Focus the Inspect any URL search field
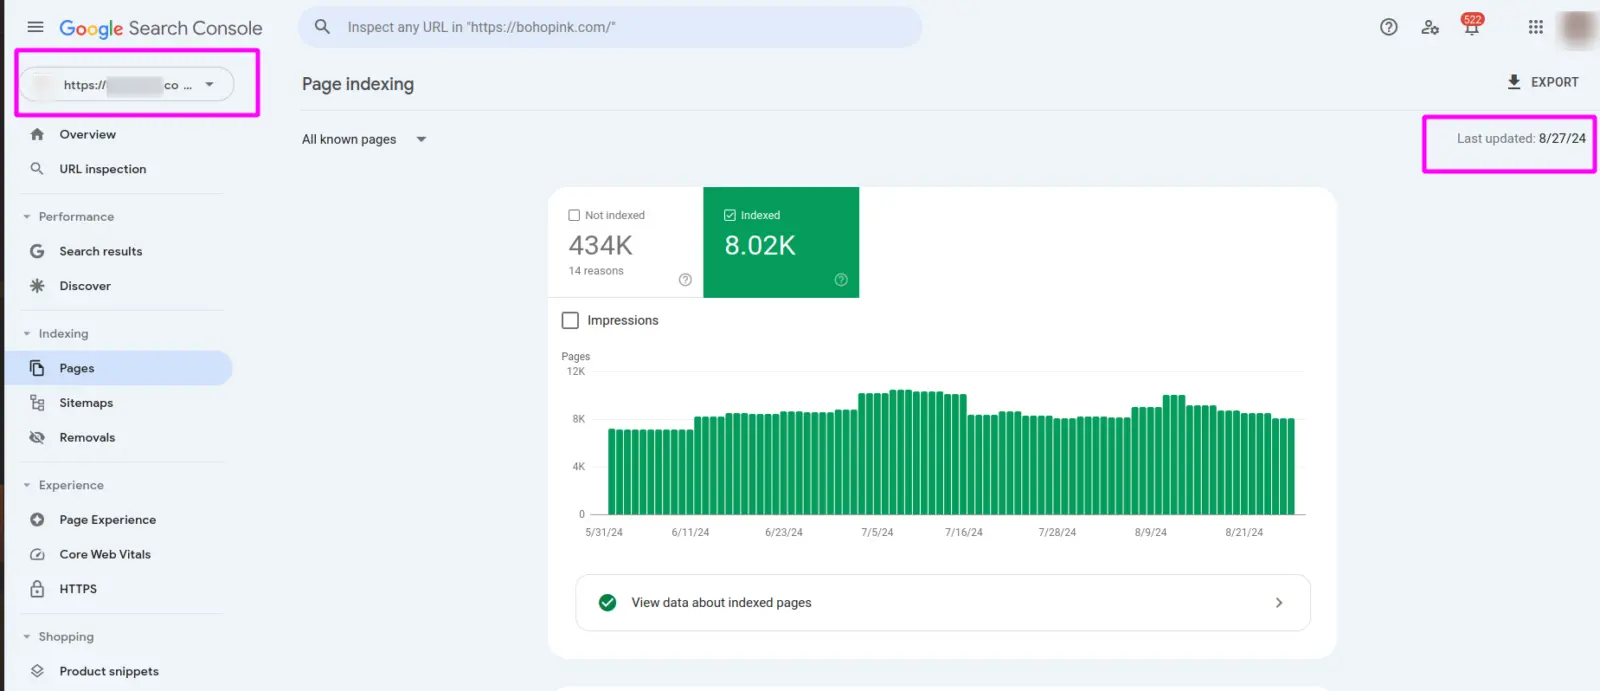 point(610,27)
